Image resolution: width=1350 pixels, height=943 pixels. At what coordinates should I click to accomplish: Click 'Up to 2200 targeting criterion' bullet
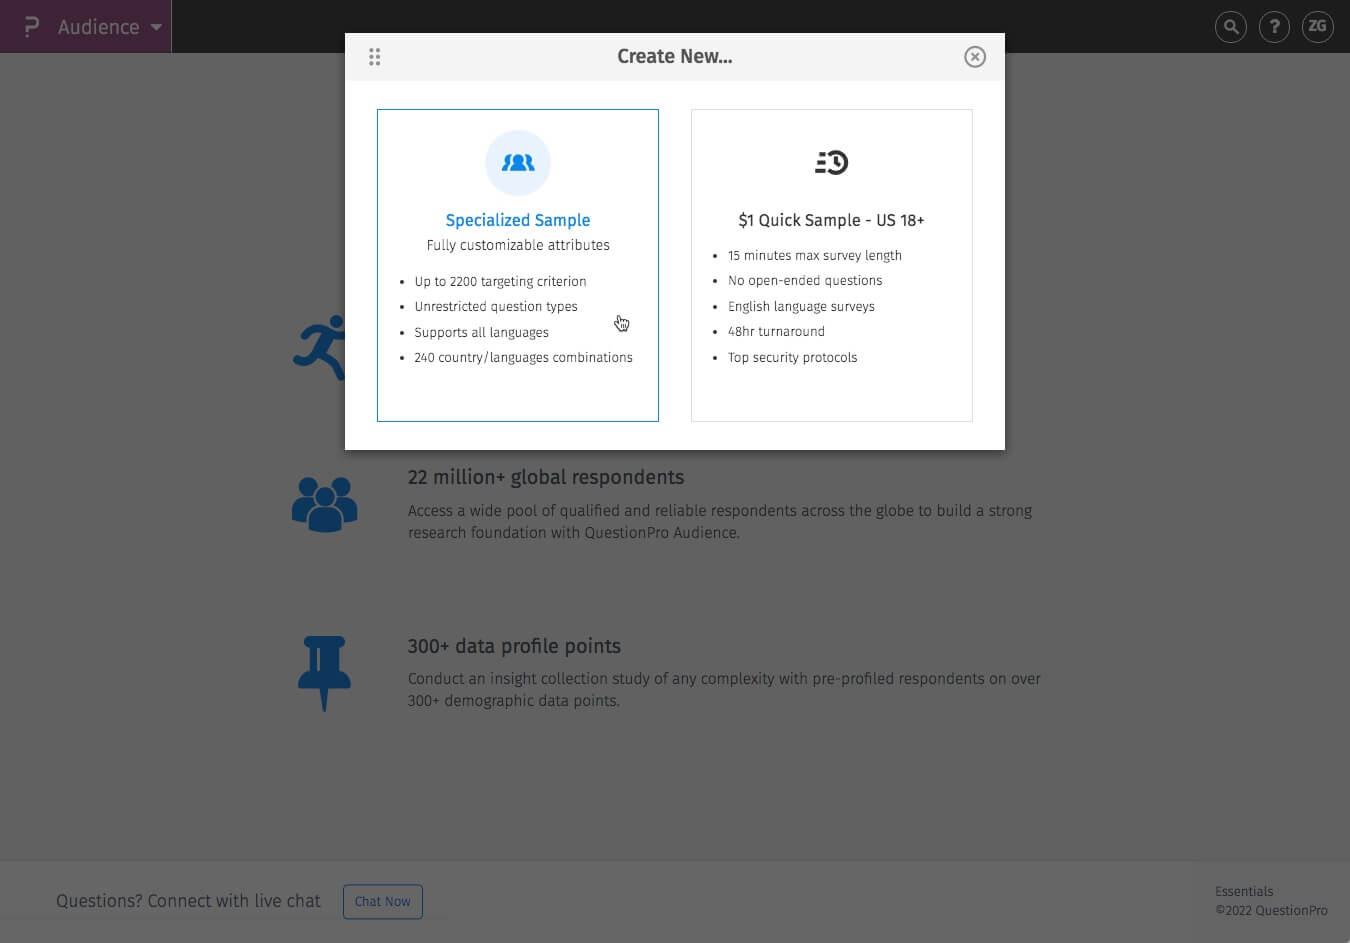500,282
